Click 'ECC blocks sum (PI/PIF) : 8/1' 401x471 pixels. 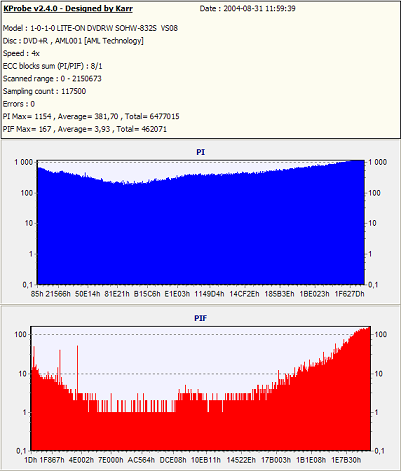(53, 66)
